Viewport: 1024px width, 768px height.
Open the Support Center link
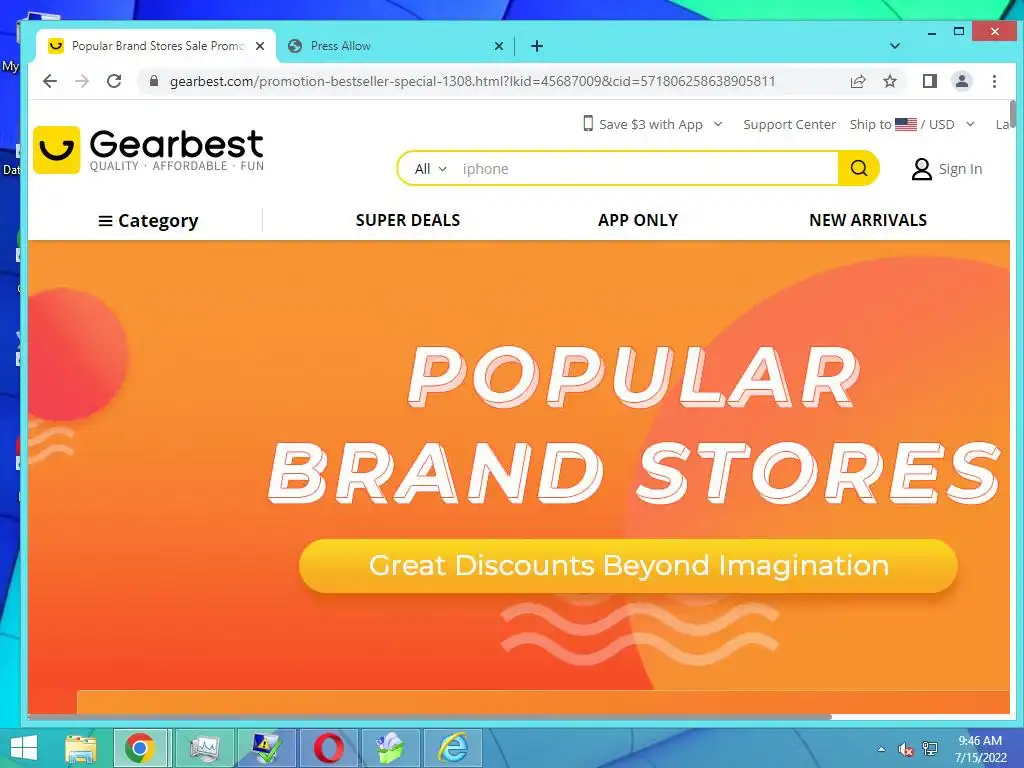[789, 124]
